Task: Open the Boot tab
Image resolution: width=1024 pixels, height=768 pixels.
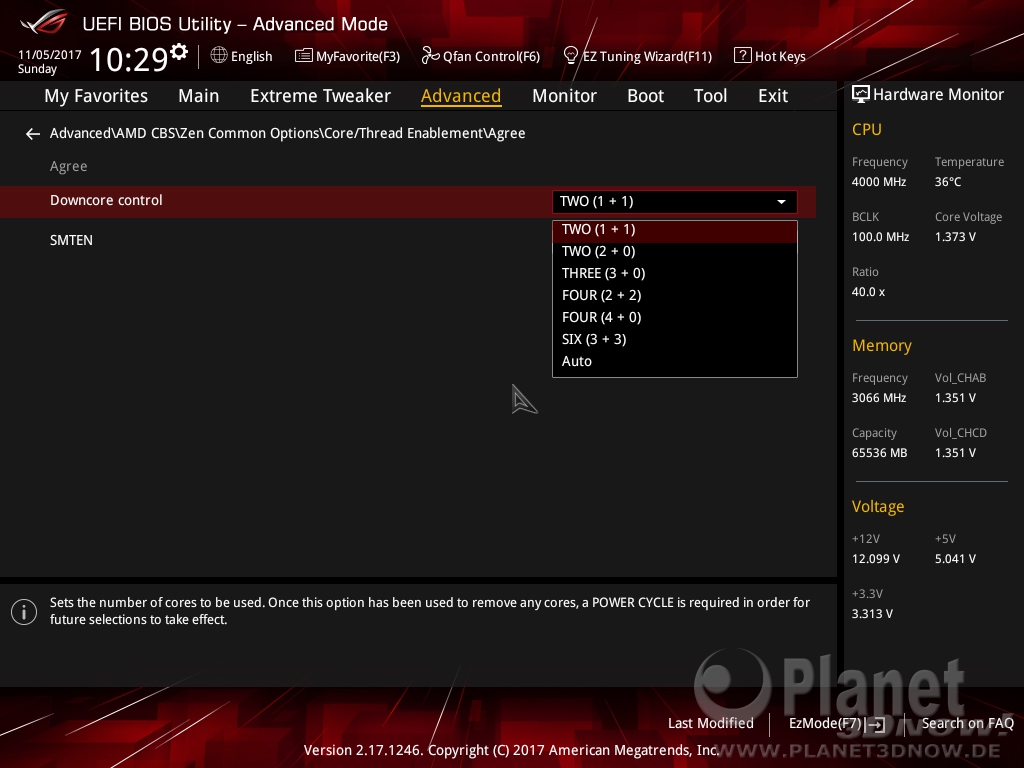Action: pyautogui.click(x=645, y=96)
